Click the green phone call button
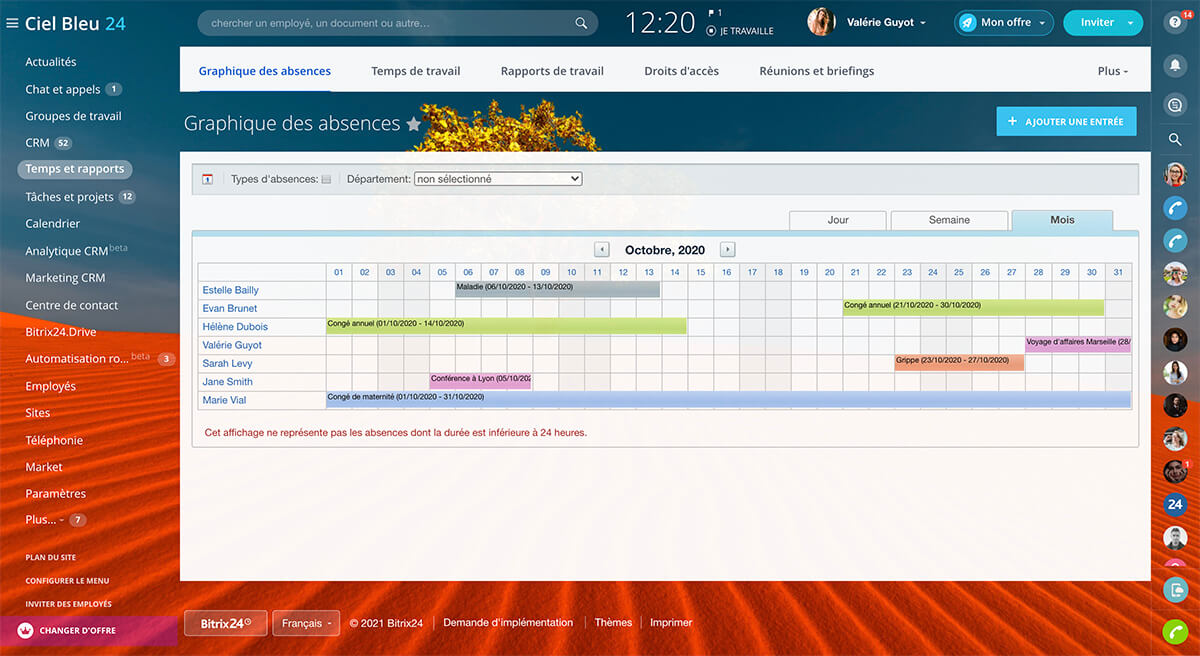Screen dimensions: 1200x656 pos(1175,632)
